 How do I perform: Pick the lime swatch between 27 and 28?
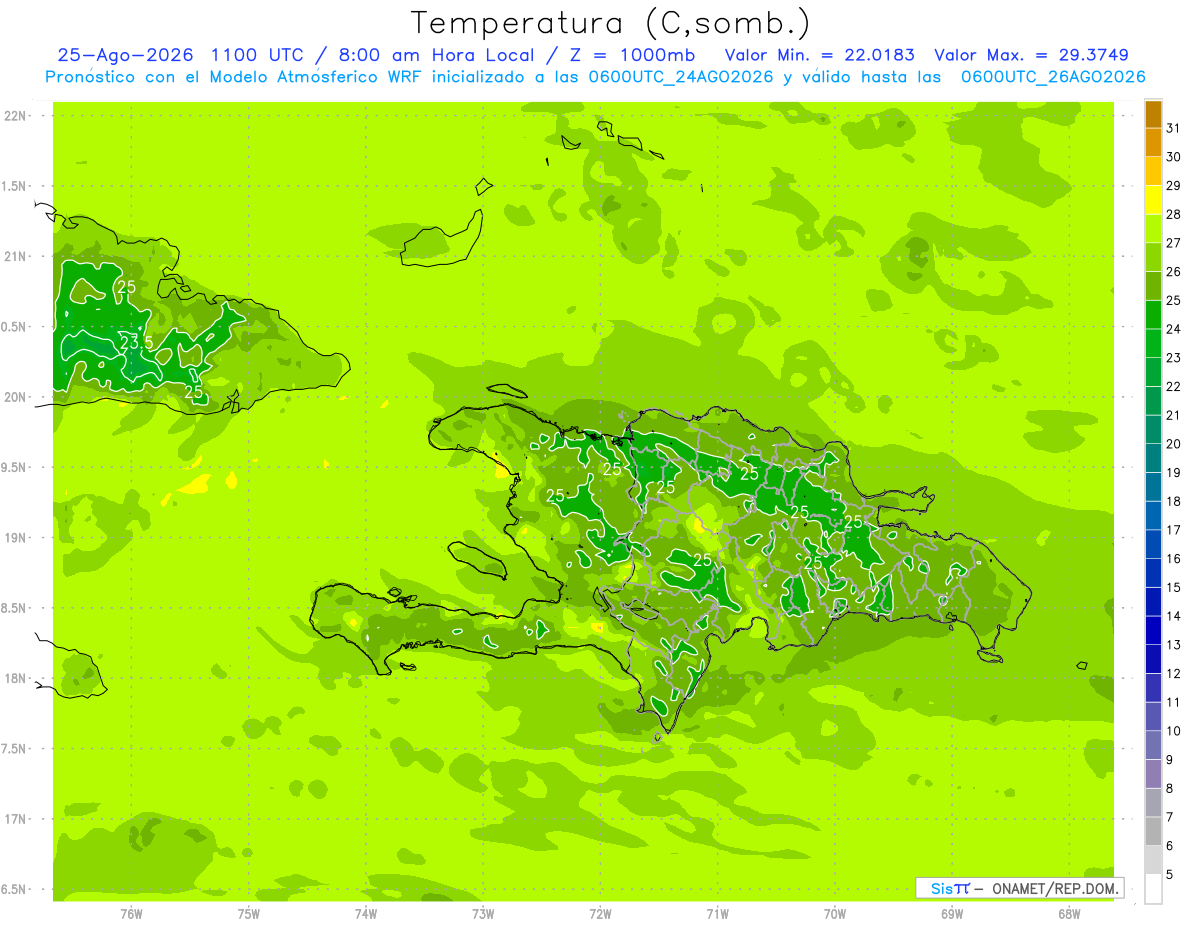(x=1153, y=229)
